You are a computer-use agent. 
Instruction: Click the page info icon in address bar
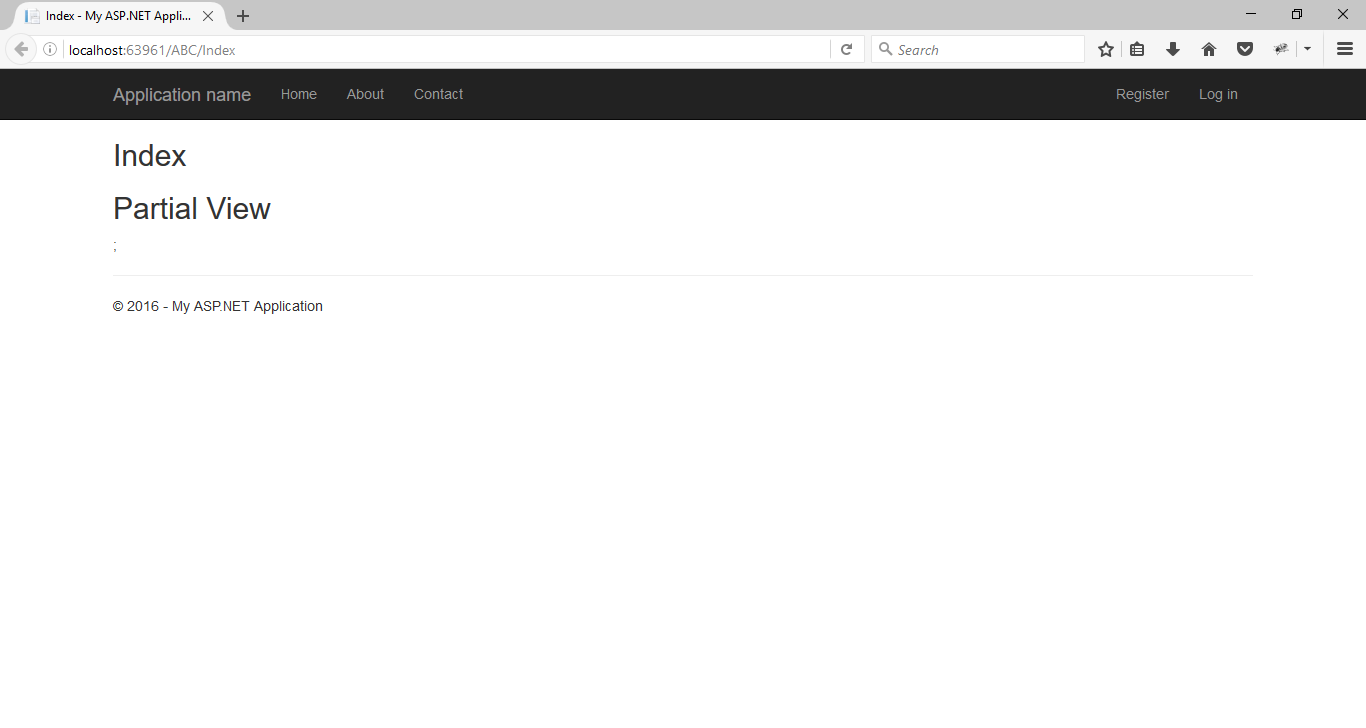[x=49, y=48]
